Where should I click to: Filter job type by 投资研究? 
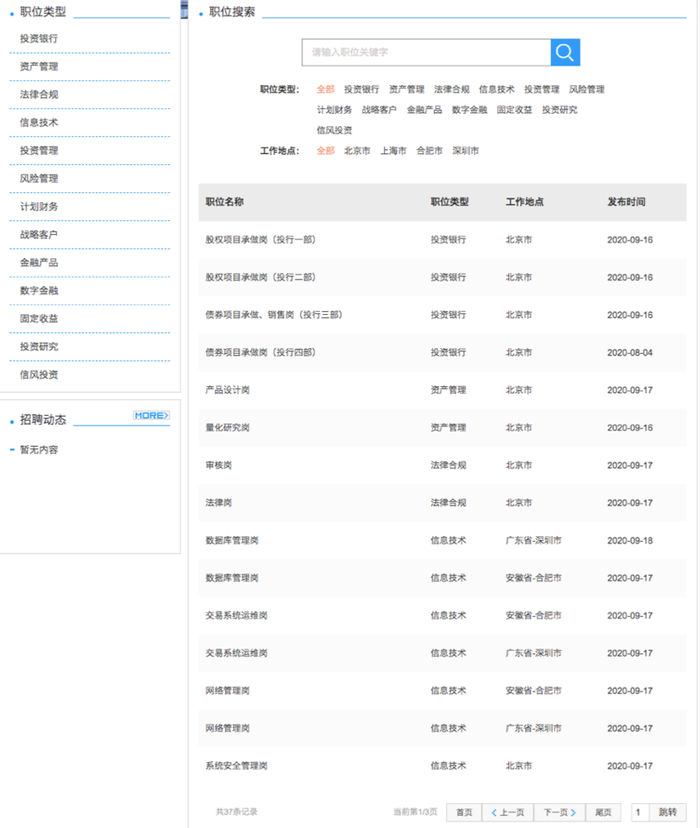(x=560, y=110)
